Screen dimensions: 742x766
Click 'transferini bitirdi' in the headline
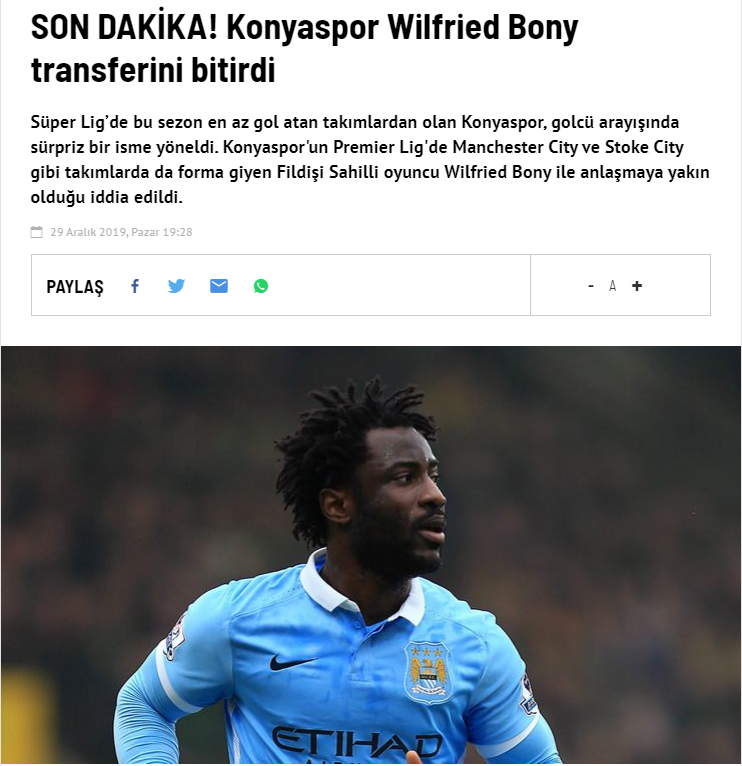(153, 69)
